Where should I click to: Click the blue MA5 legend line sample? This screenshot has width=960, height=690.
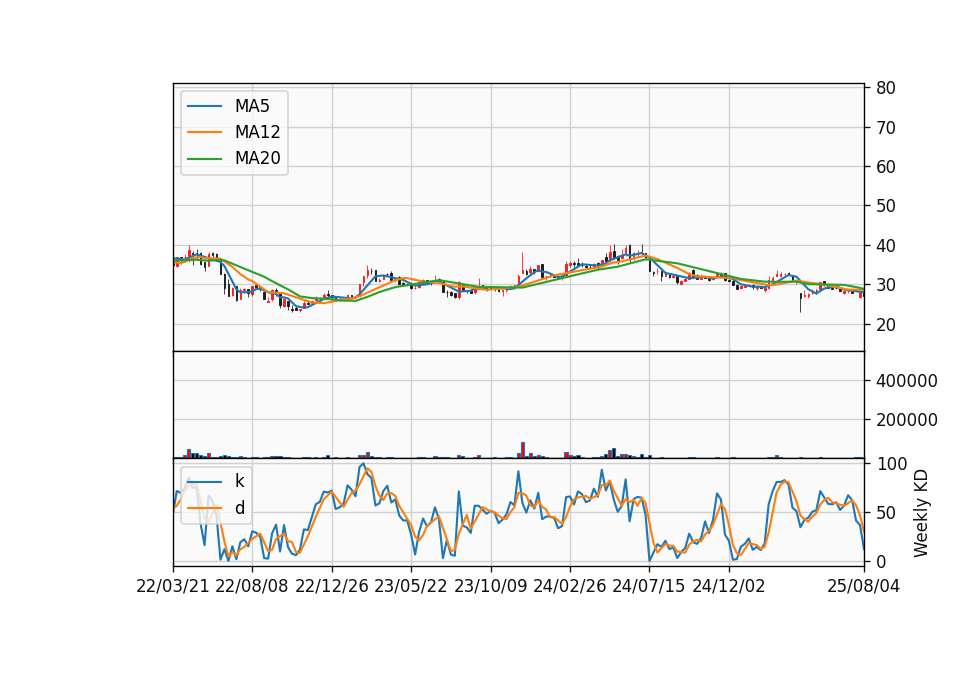tap(204, 106)
